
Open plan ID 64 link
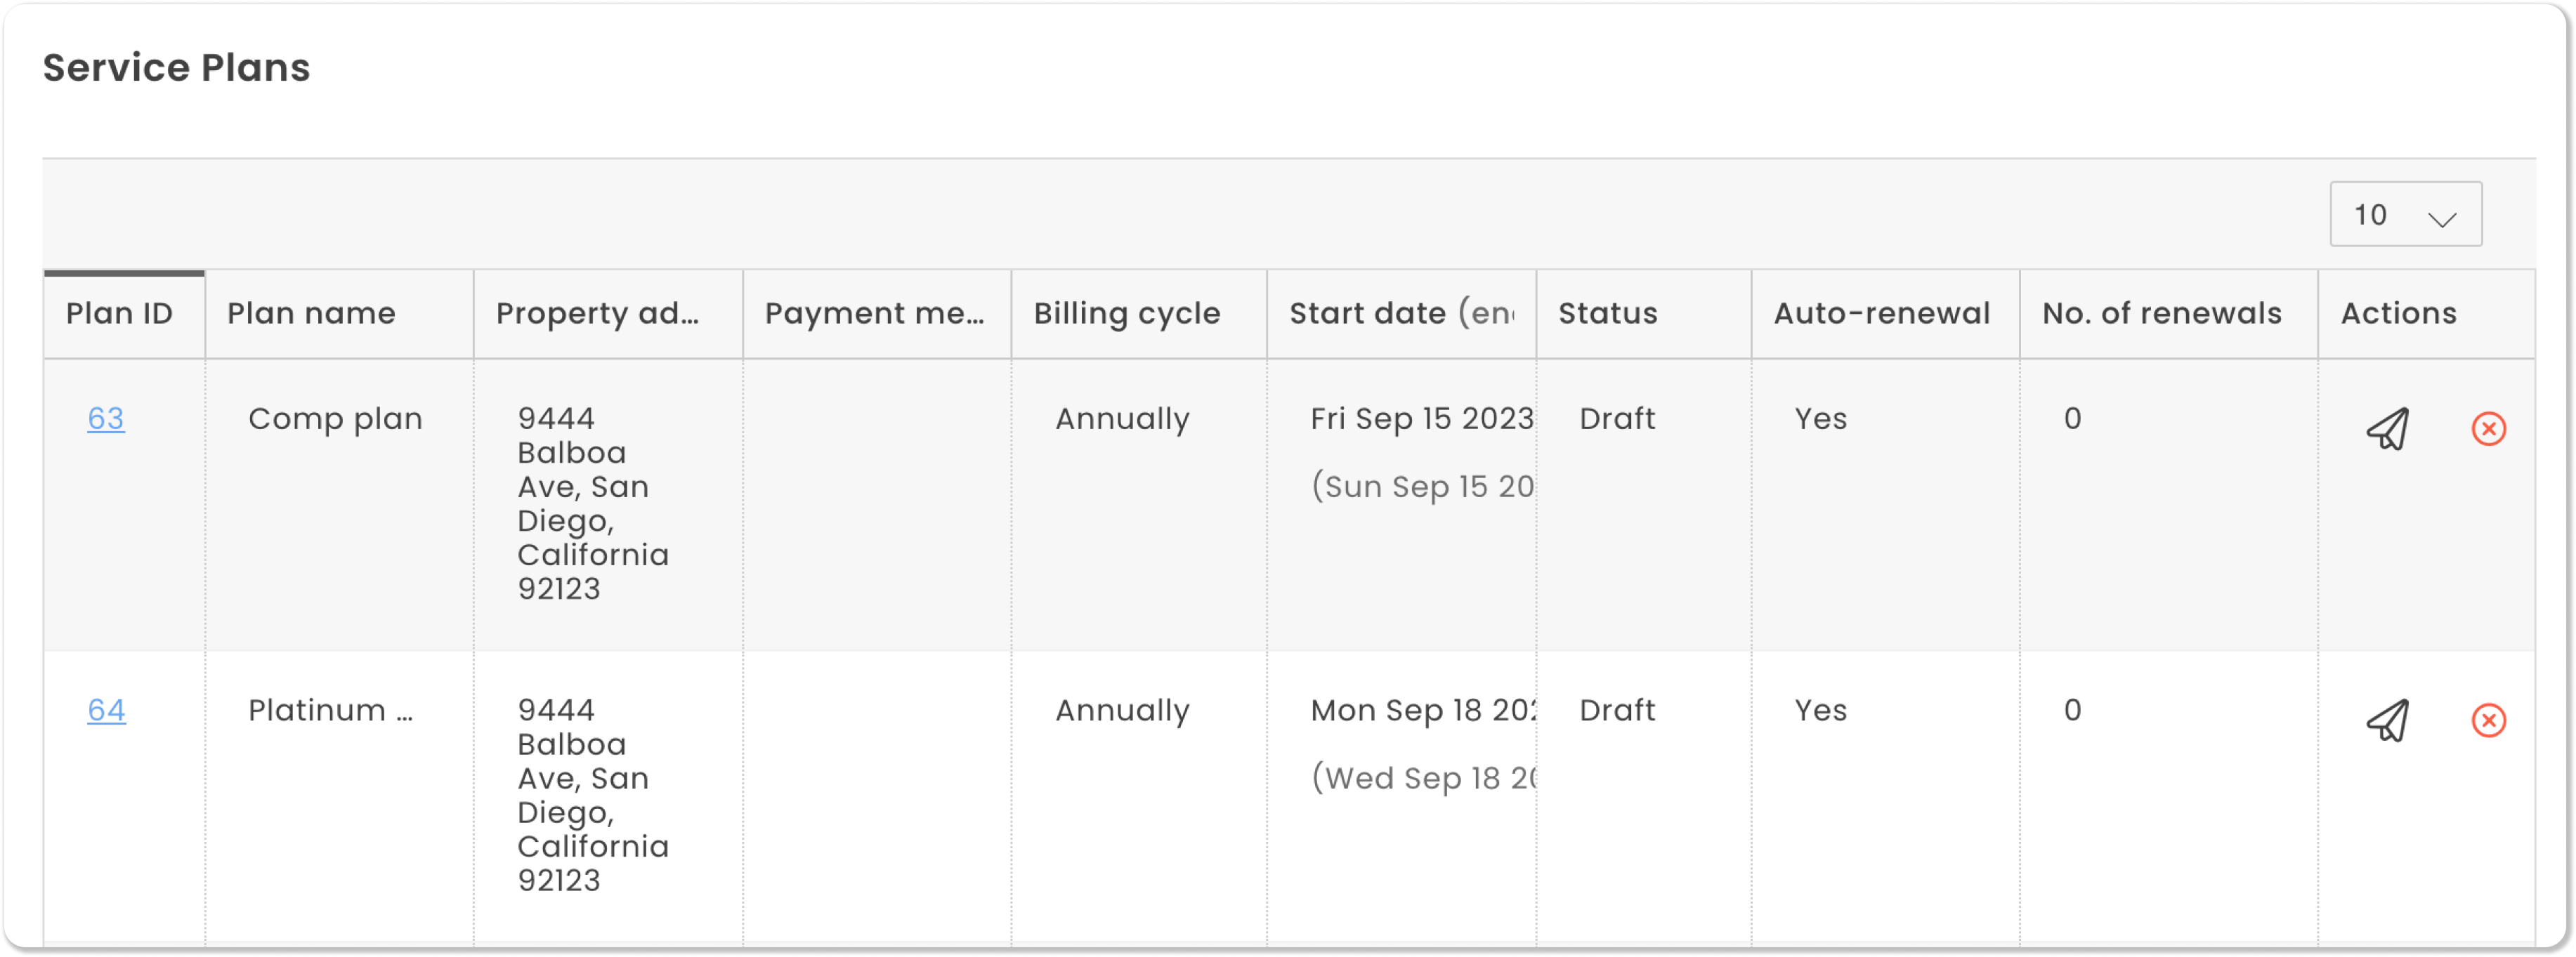[x=106, y=710]
